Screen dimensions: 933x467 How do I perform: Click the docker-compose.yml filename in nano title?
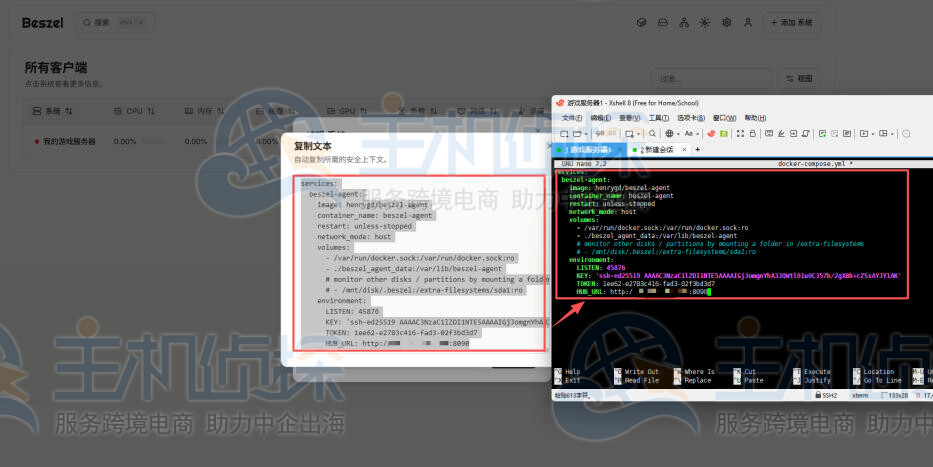pyautogui.click(x=812, y=164)
